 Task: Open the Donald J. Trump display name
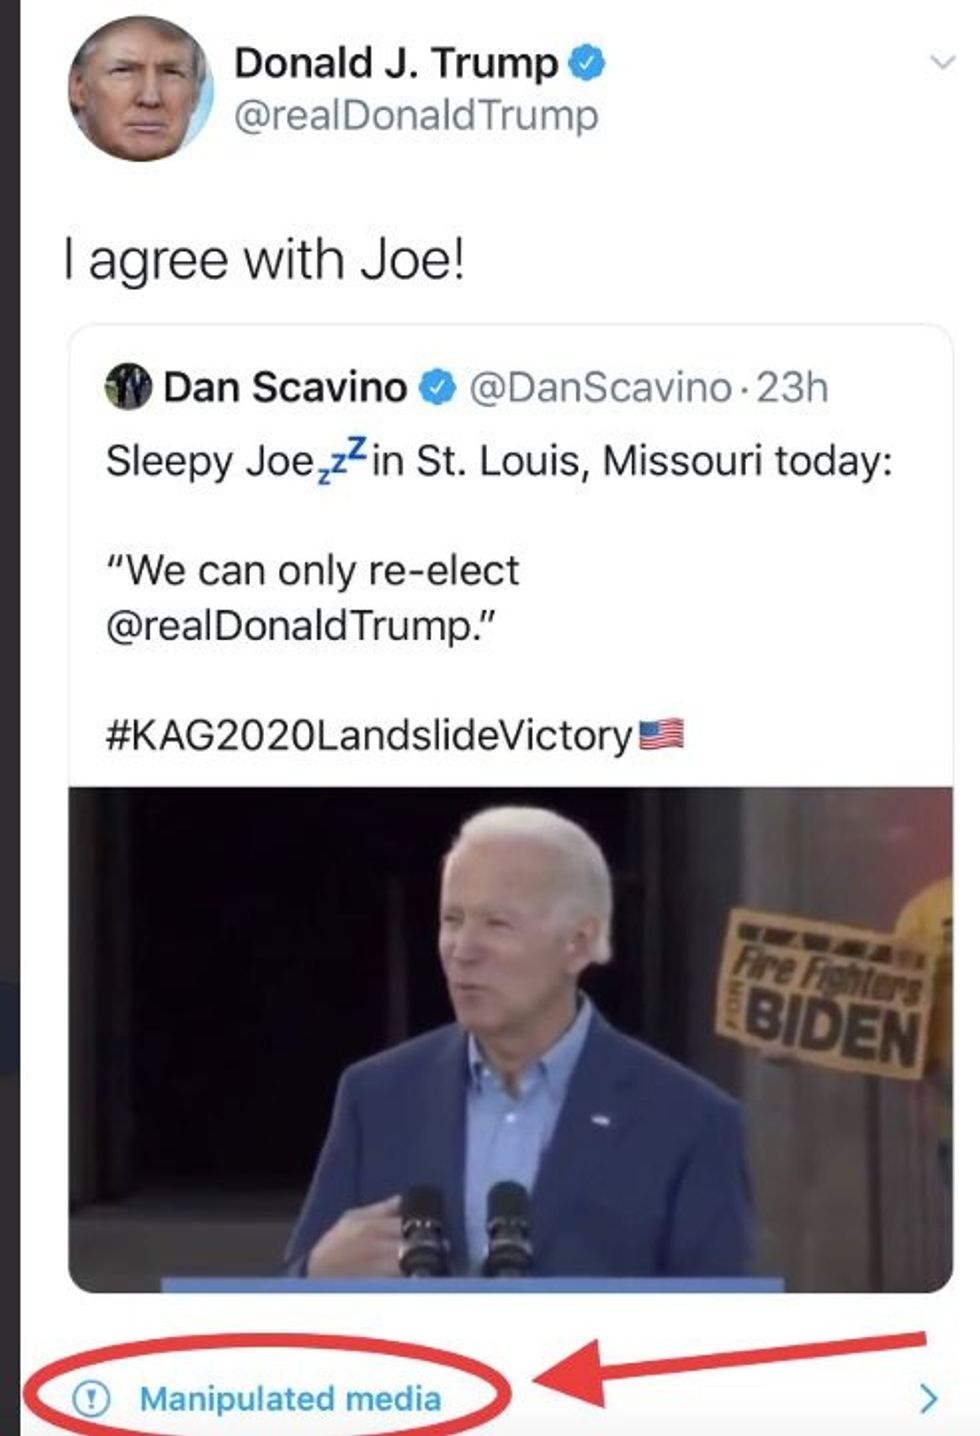coord(395,64)
